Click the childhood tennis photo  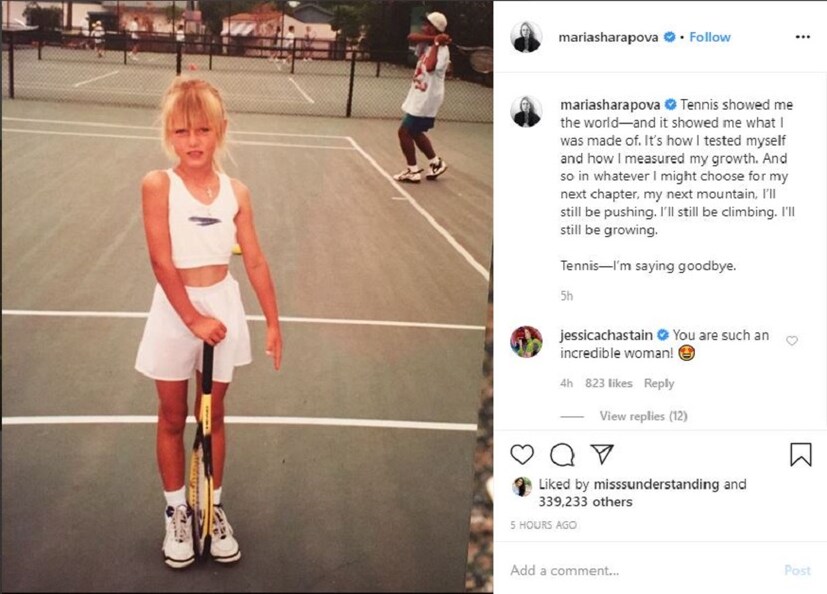(247, 297)
